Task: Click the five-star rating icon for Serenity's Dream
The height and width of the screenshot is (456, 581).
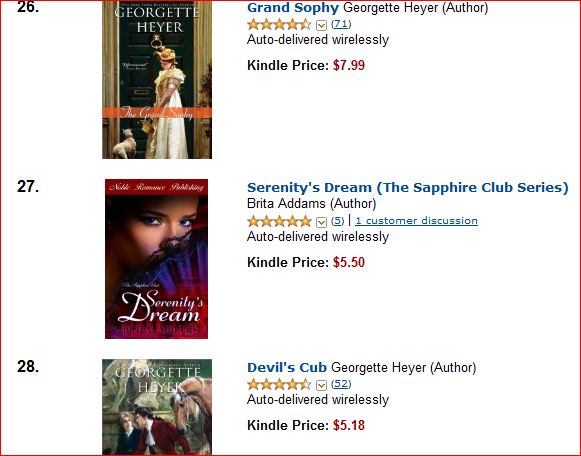Action: (x=279, y=222)
